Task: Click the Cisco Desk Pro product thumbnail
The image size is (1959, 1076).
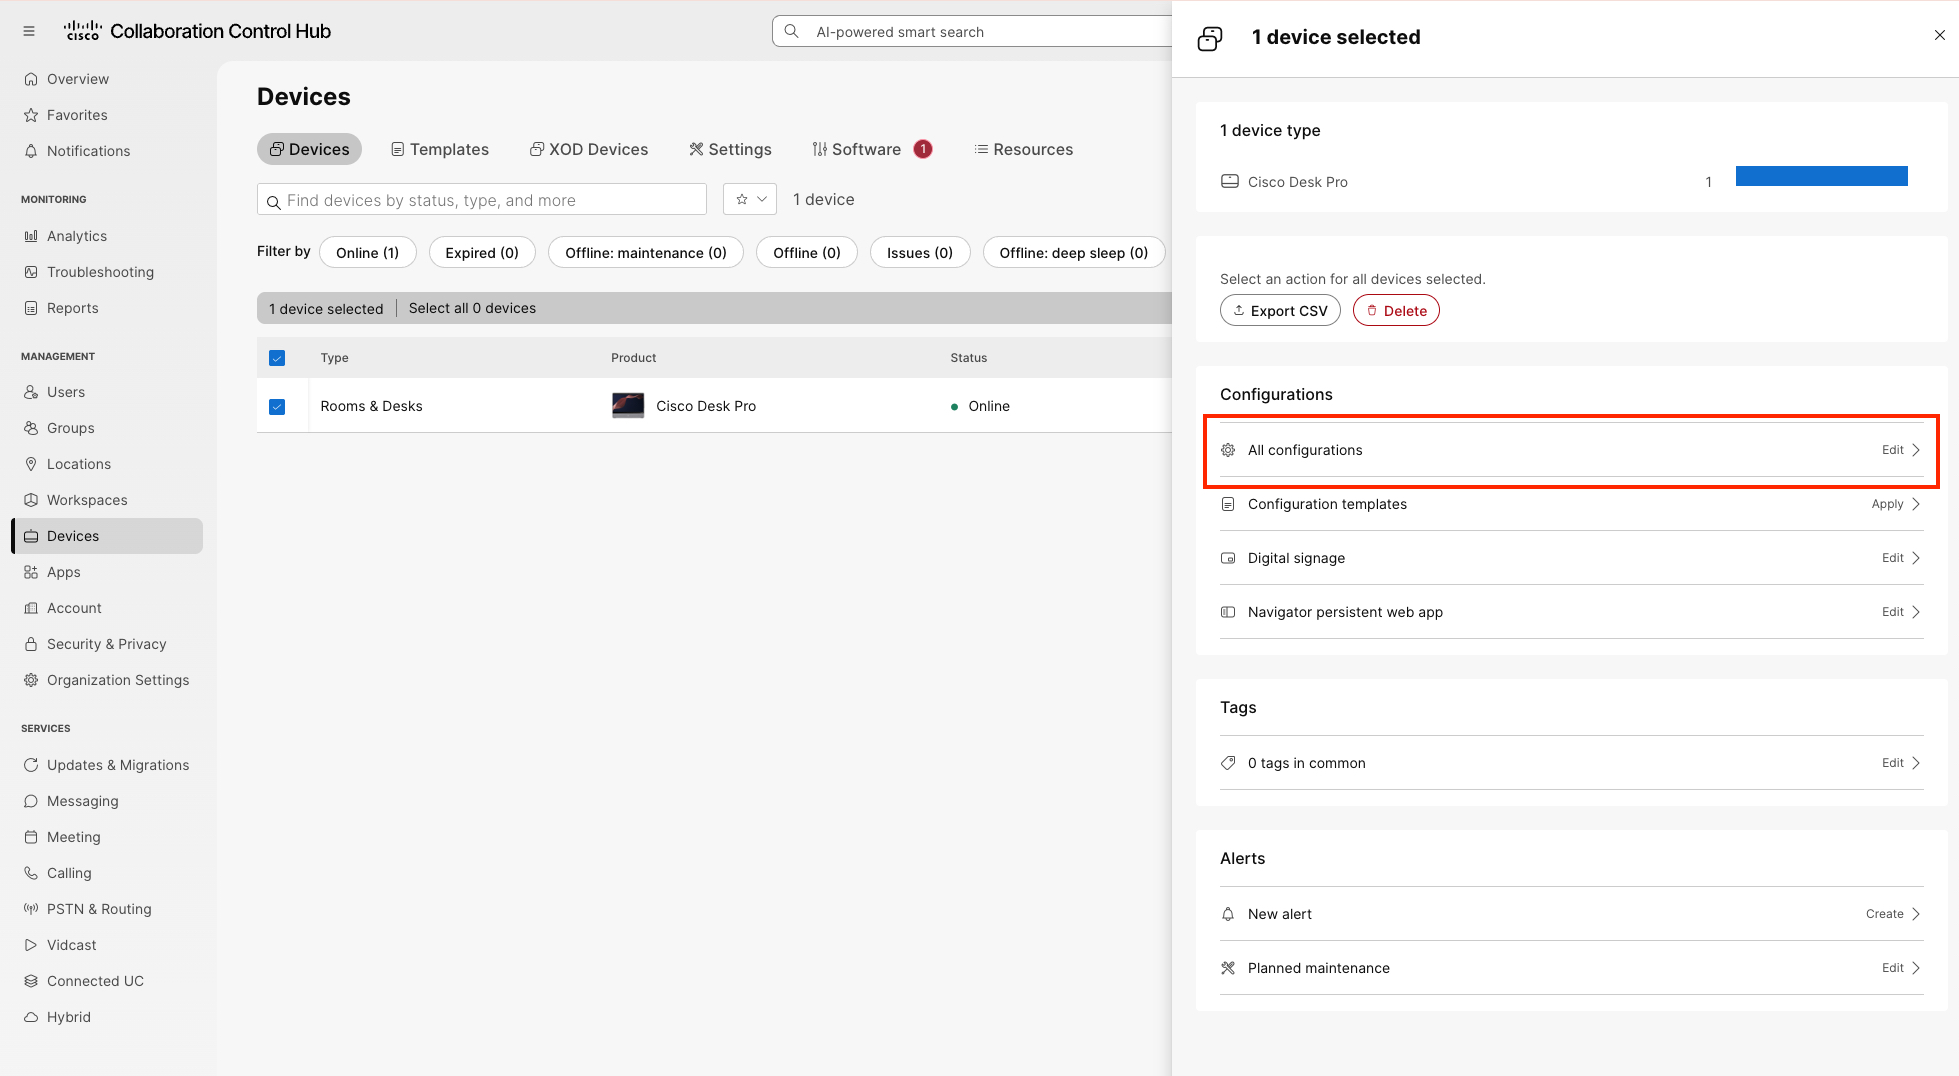Action: pos(628,405)
